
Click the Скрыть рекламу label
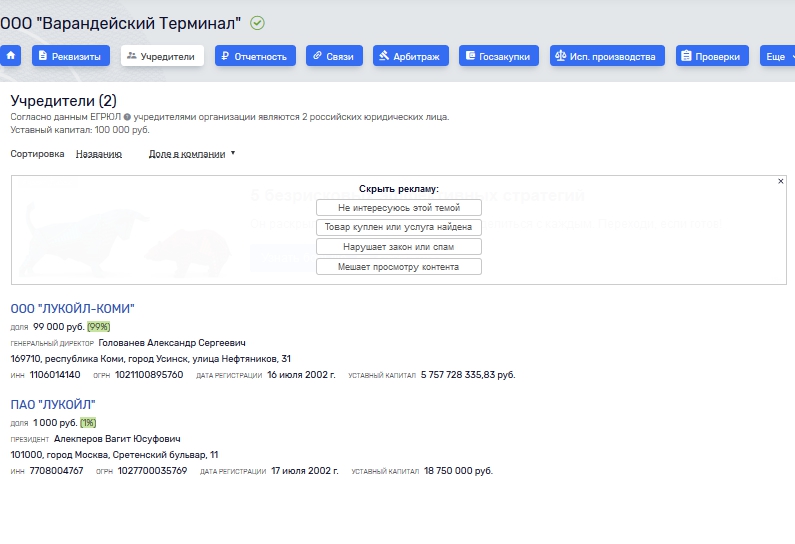point(399,189)
